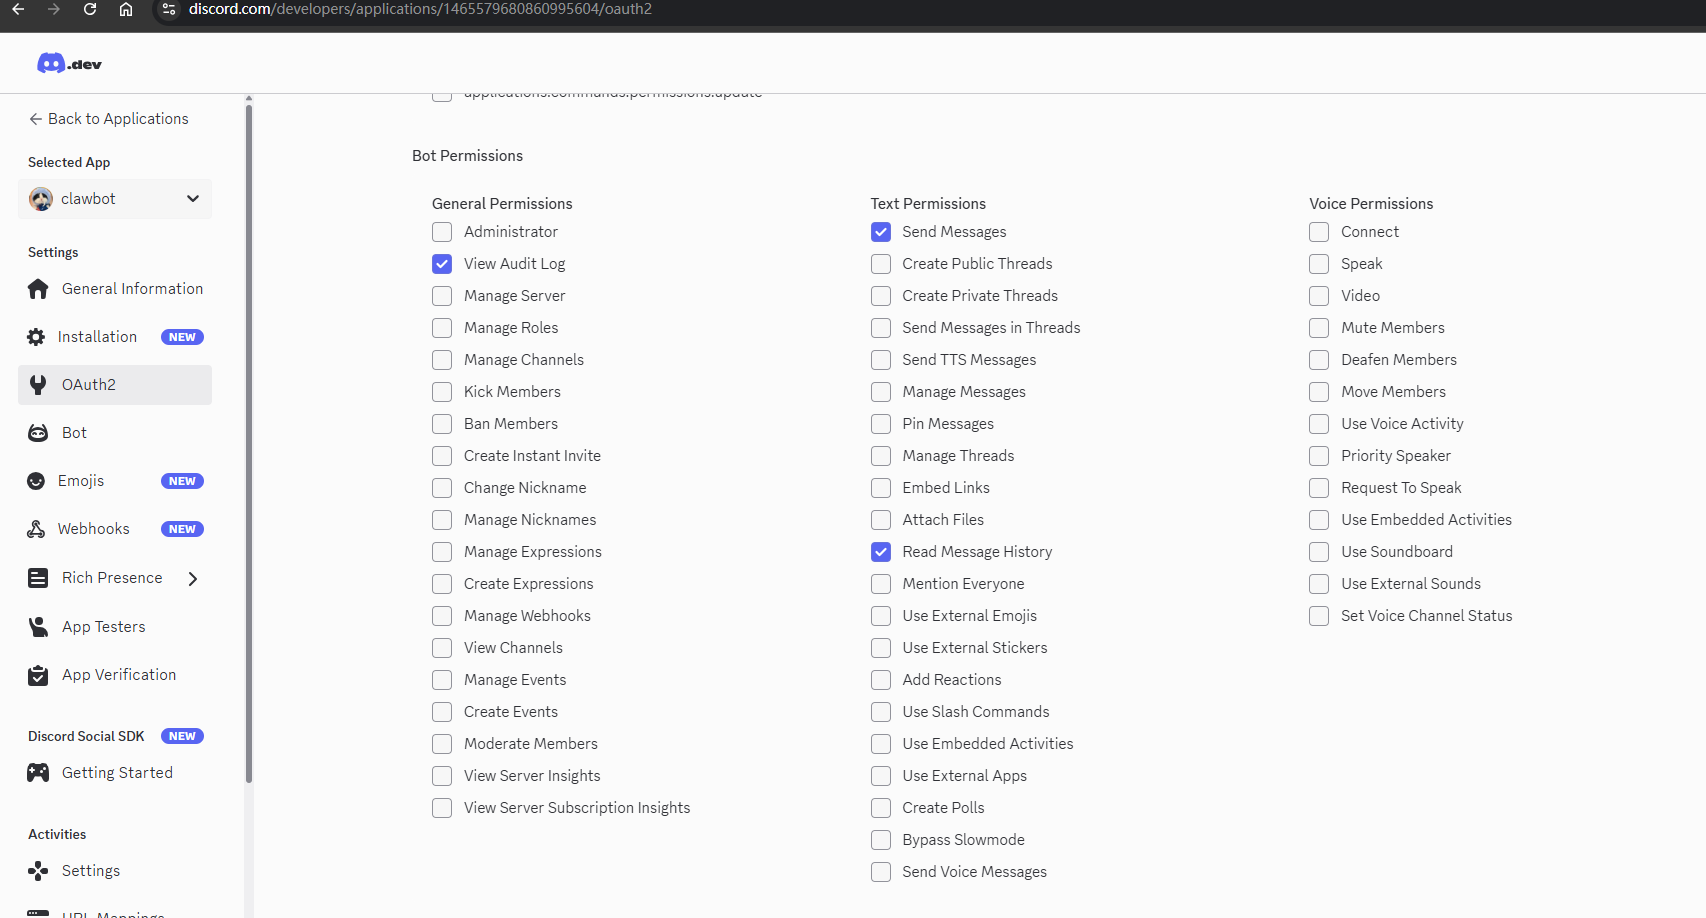1706x918 pixels.
Task: Click the Emojis smiley icon
Action: pos(36,481)
